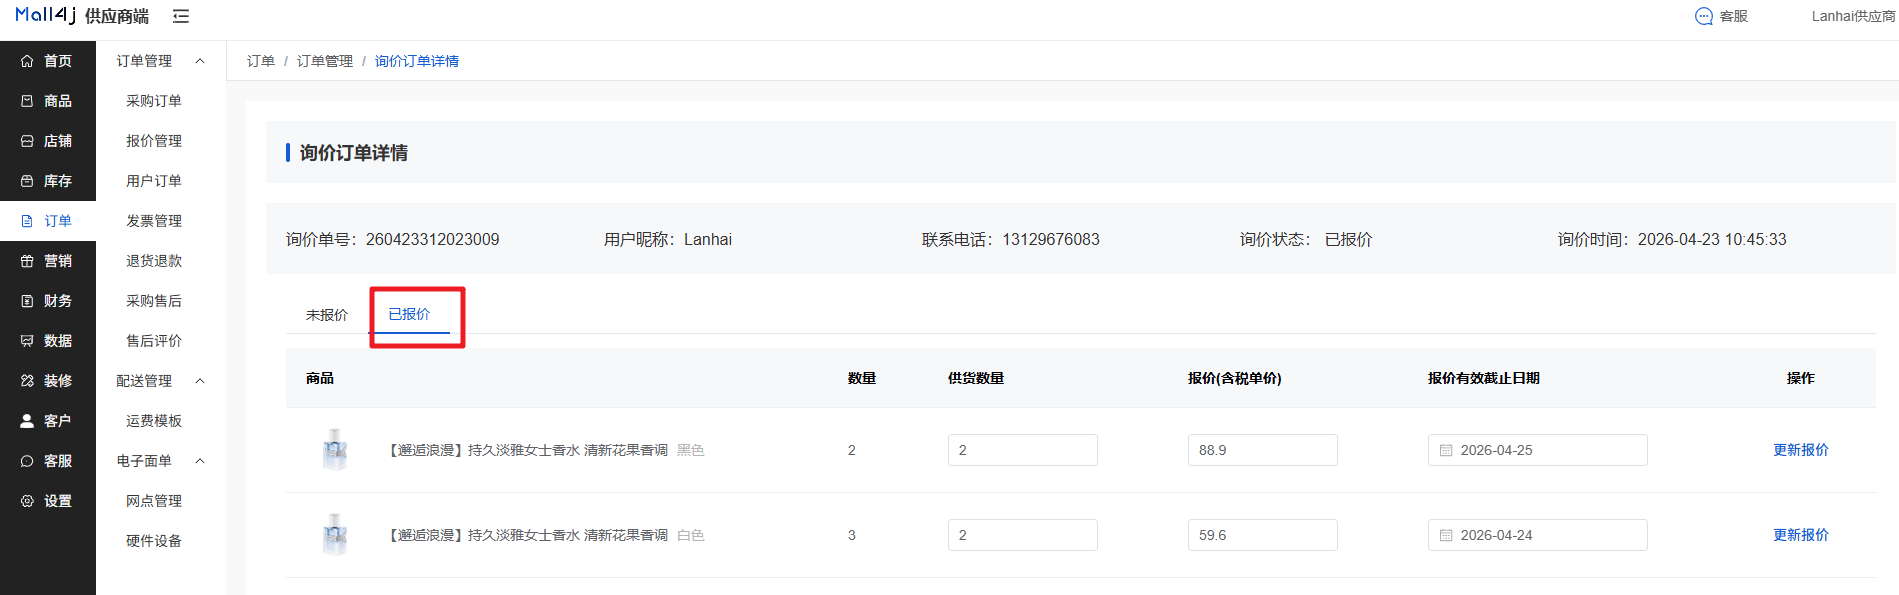Screen dimensions: 1899x595
Task: Open Lanhai供应商 account menu
Action: [x=1853, y=16]
